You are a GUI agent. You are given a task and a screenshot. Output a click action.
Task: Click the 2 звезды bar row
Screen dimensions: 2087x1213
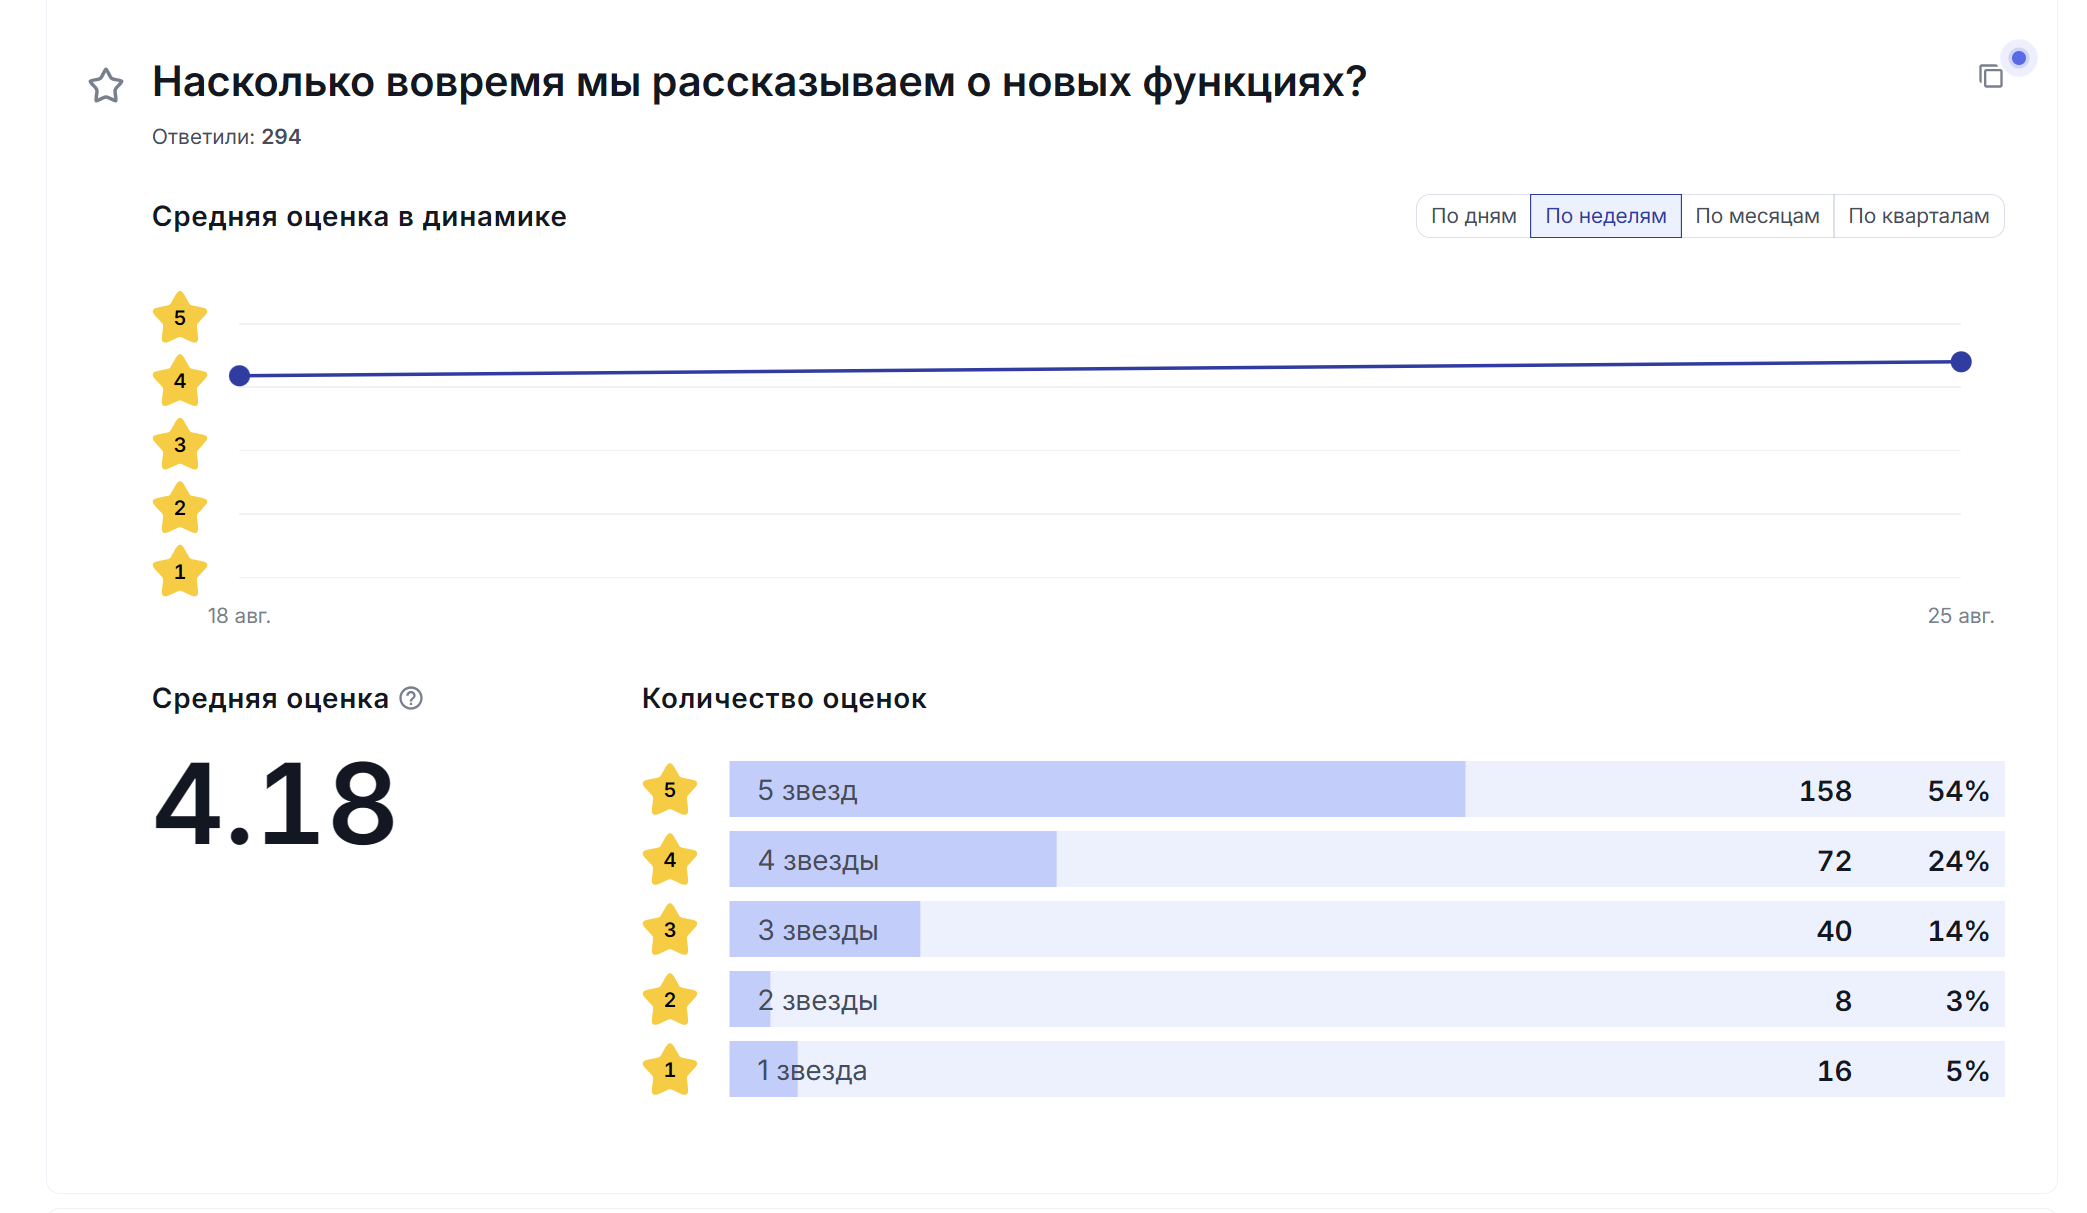(1366, 1000)
